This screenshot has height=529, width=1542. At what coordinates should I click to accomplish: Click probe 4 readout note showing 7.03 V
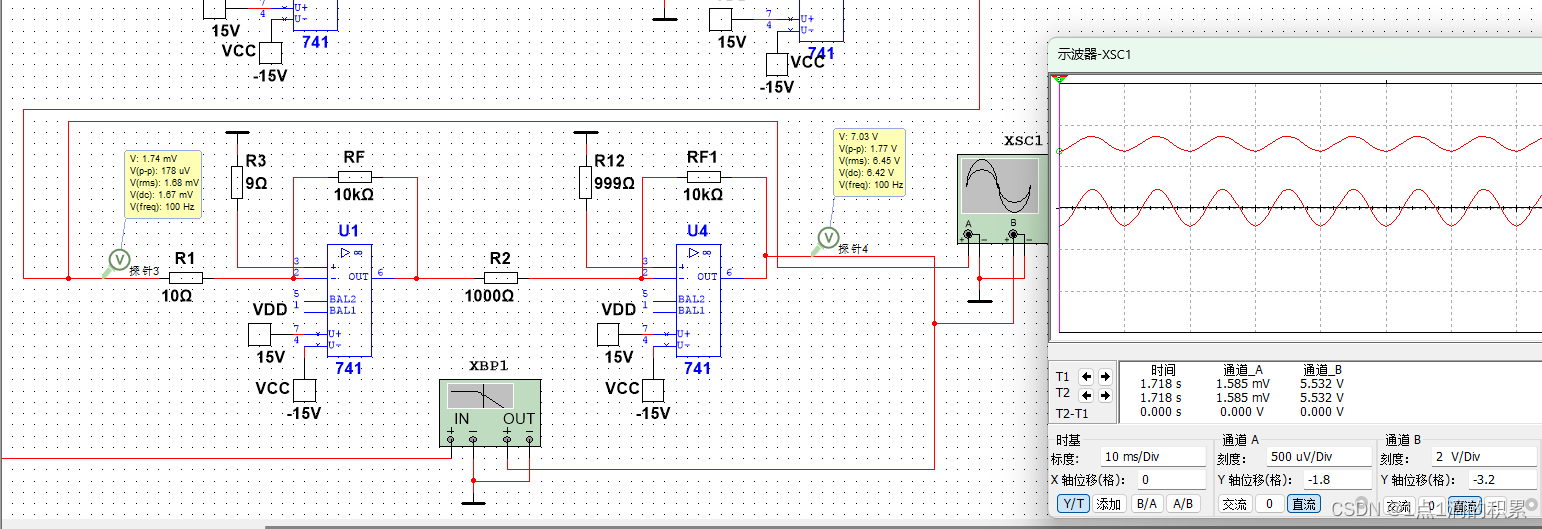coord(869,160)
